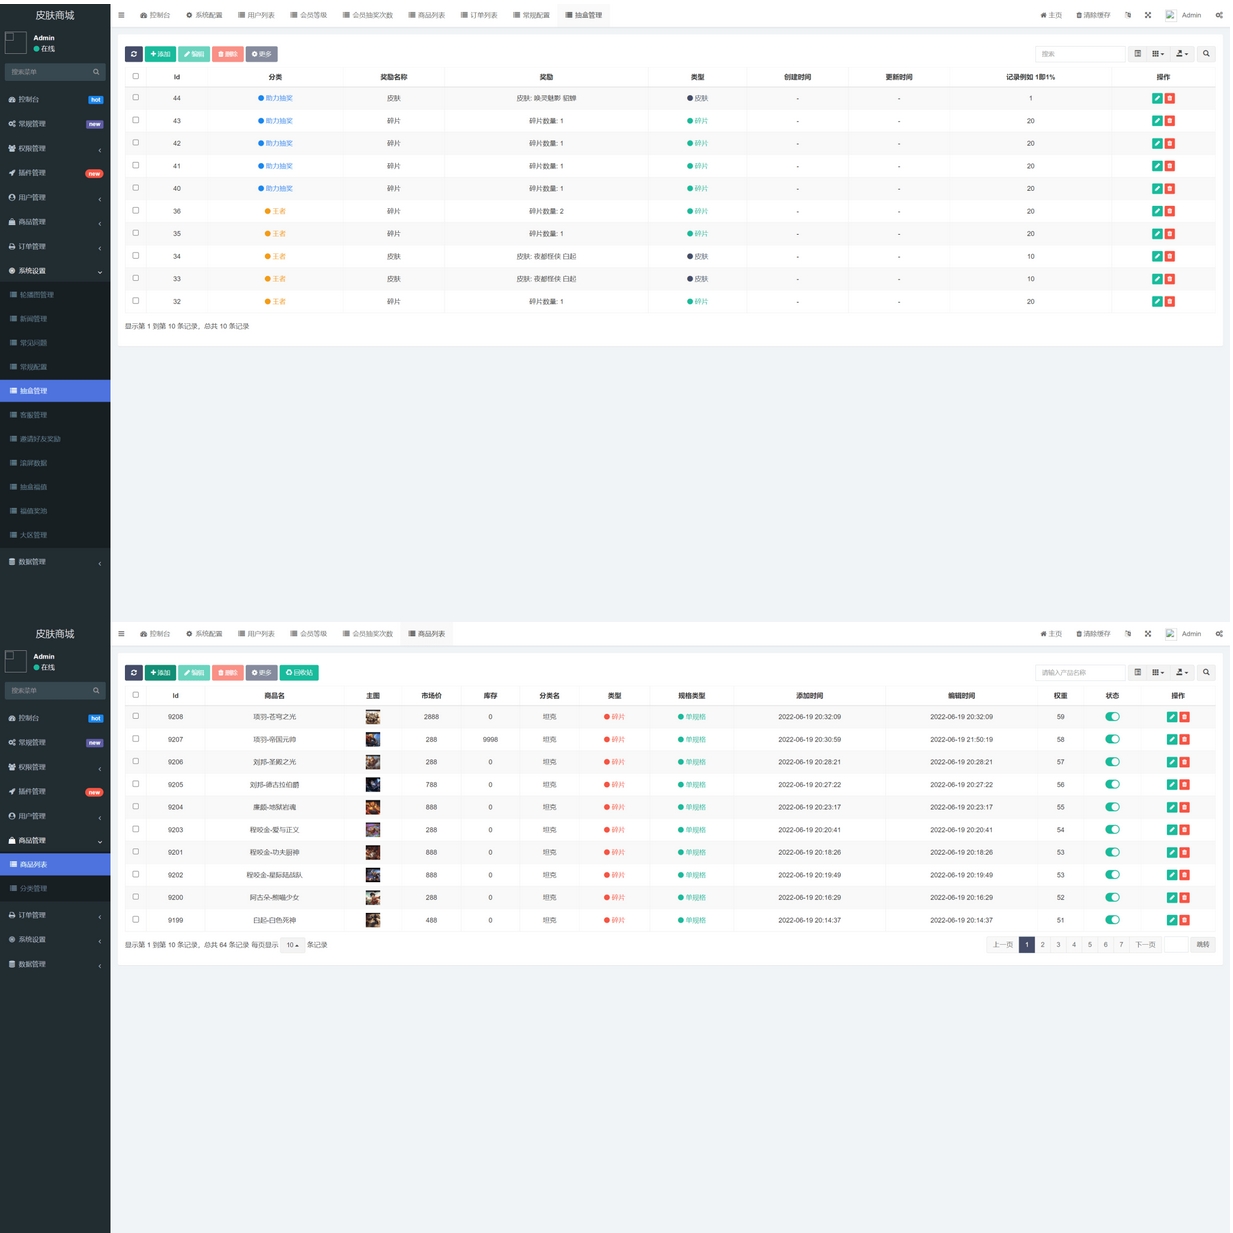Select checkbox for product 9205

click(136, 784)
